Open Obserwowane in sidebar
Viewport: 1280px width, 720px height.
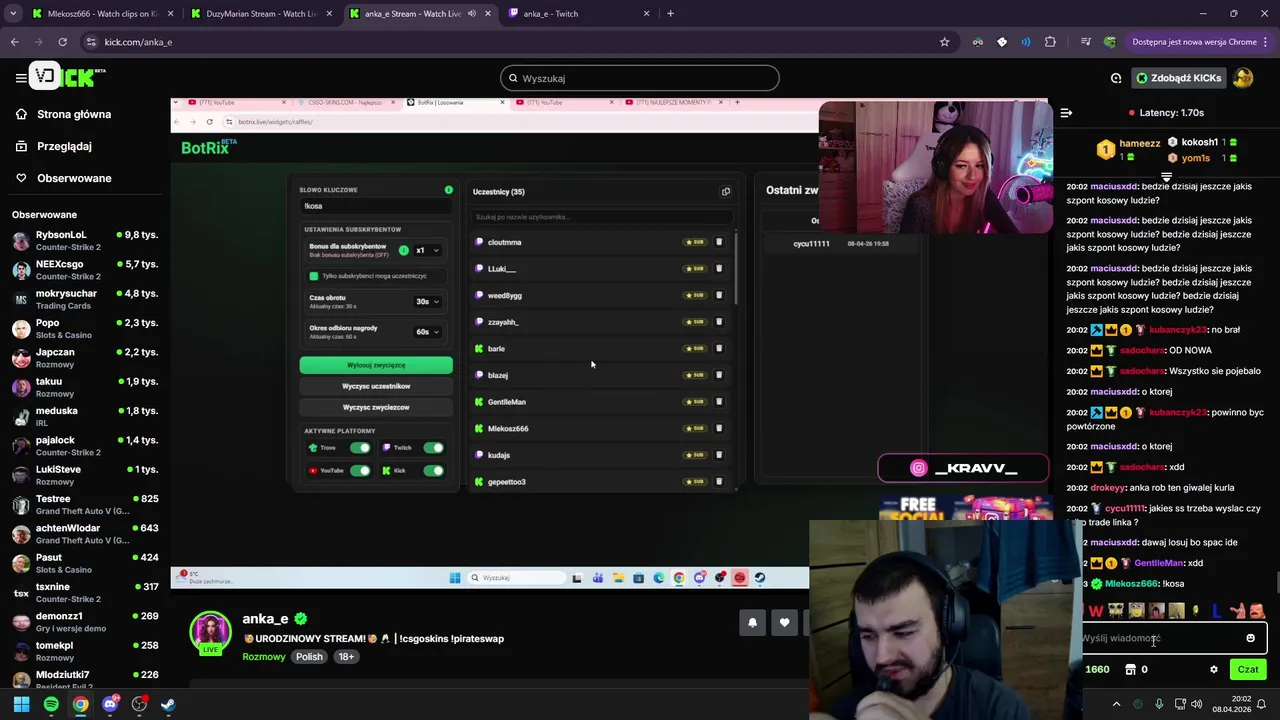74,178
